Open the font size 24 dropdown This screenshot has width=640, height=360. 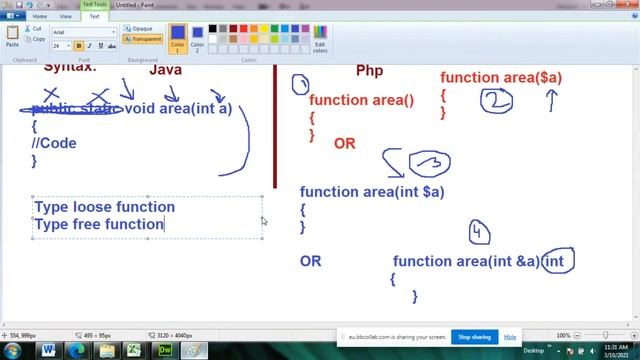68,46
